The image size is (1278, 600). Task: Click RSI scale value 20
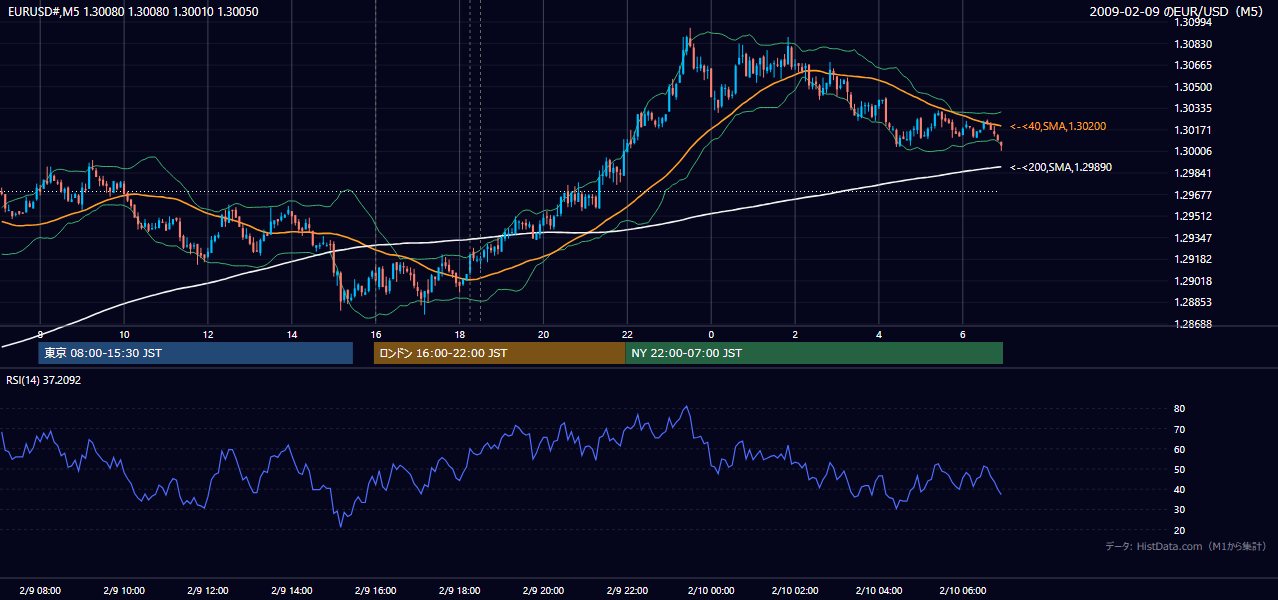pos(1180,530)
